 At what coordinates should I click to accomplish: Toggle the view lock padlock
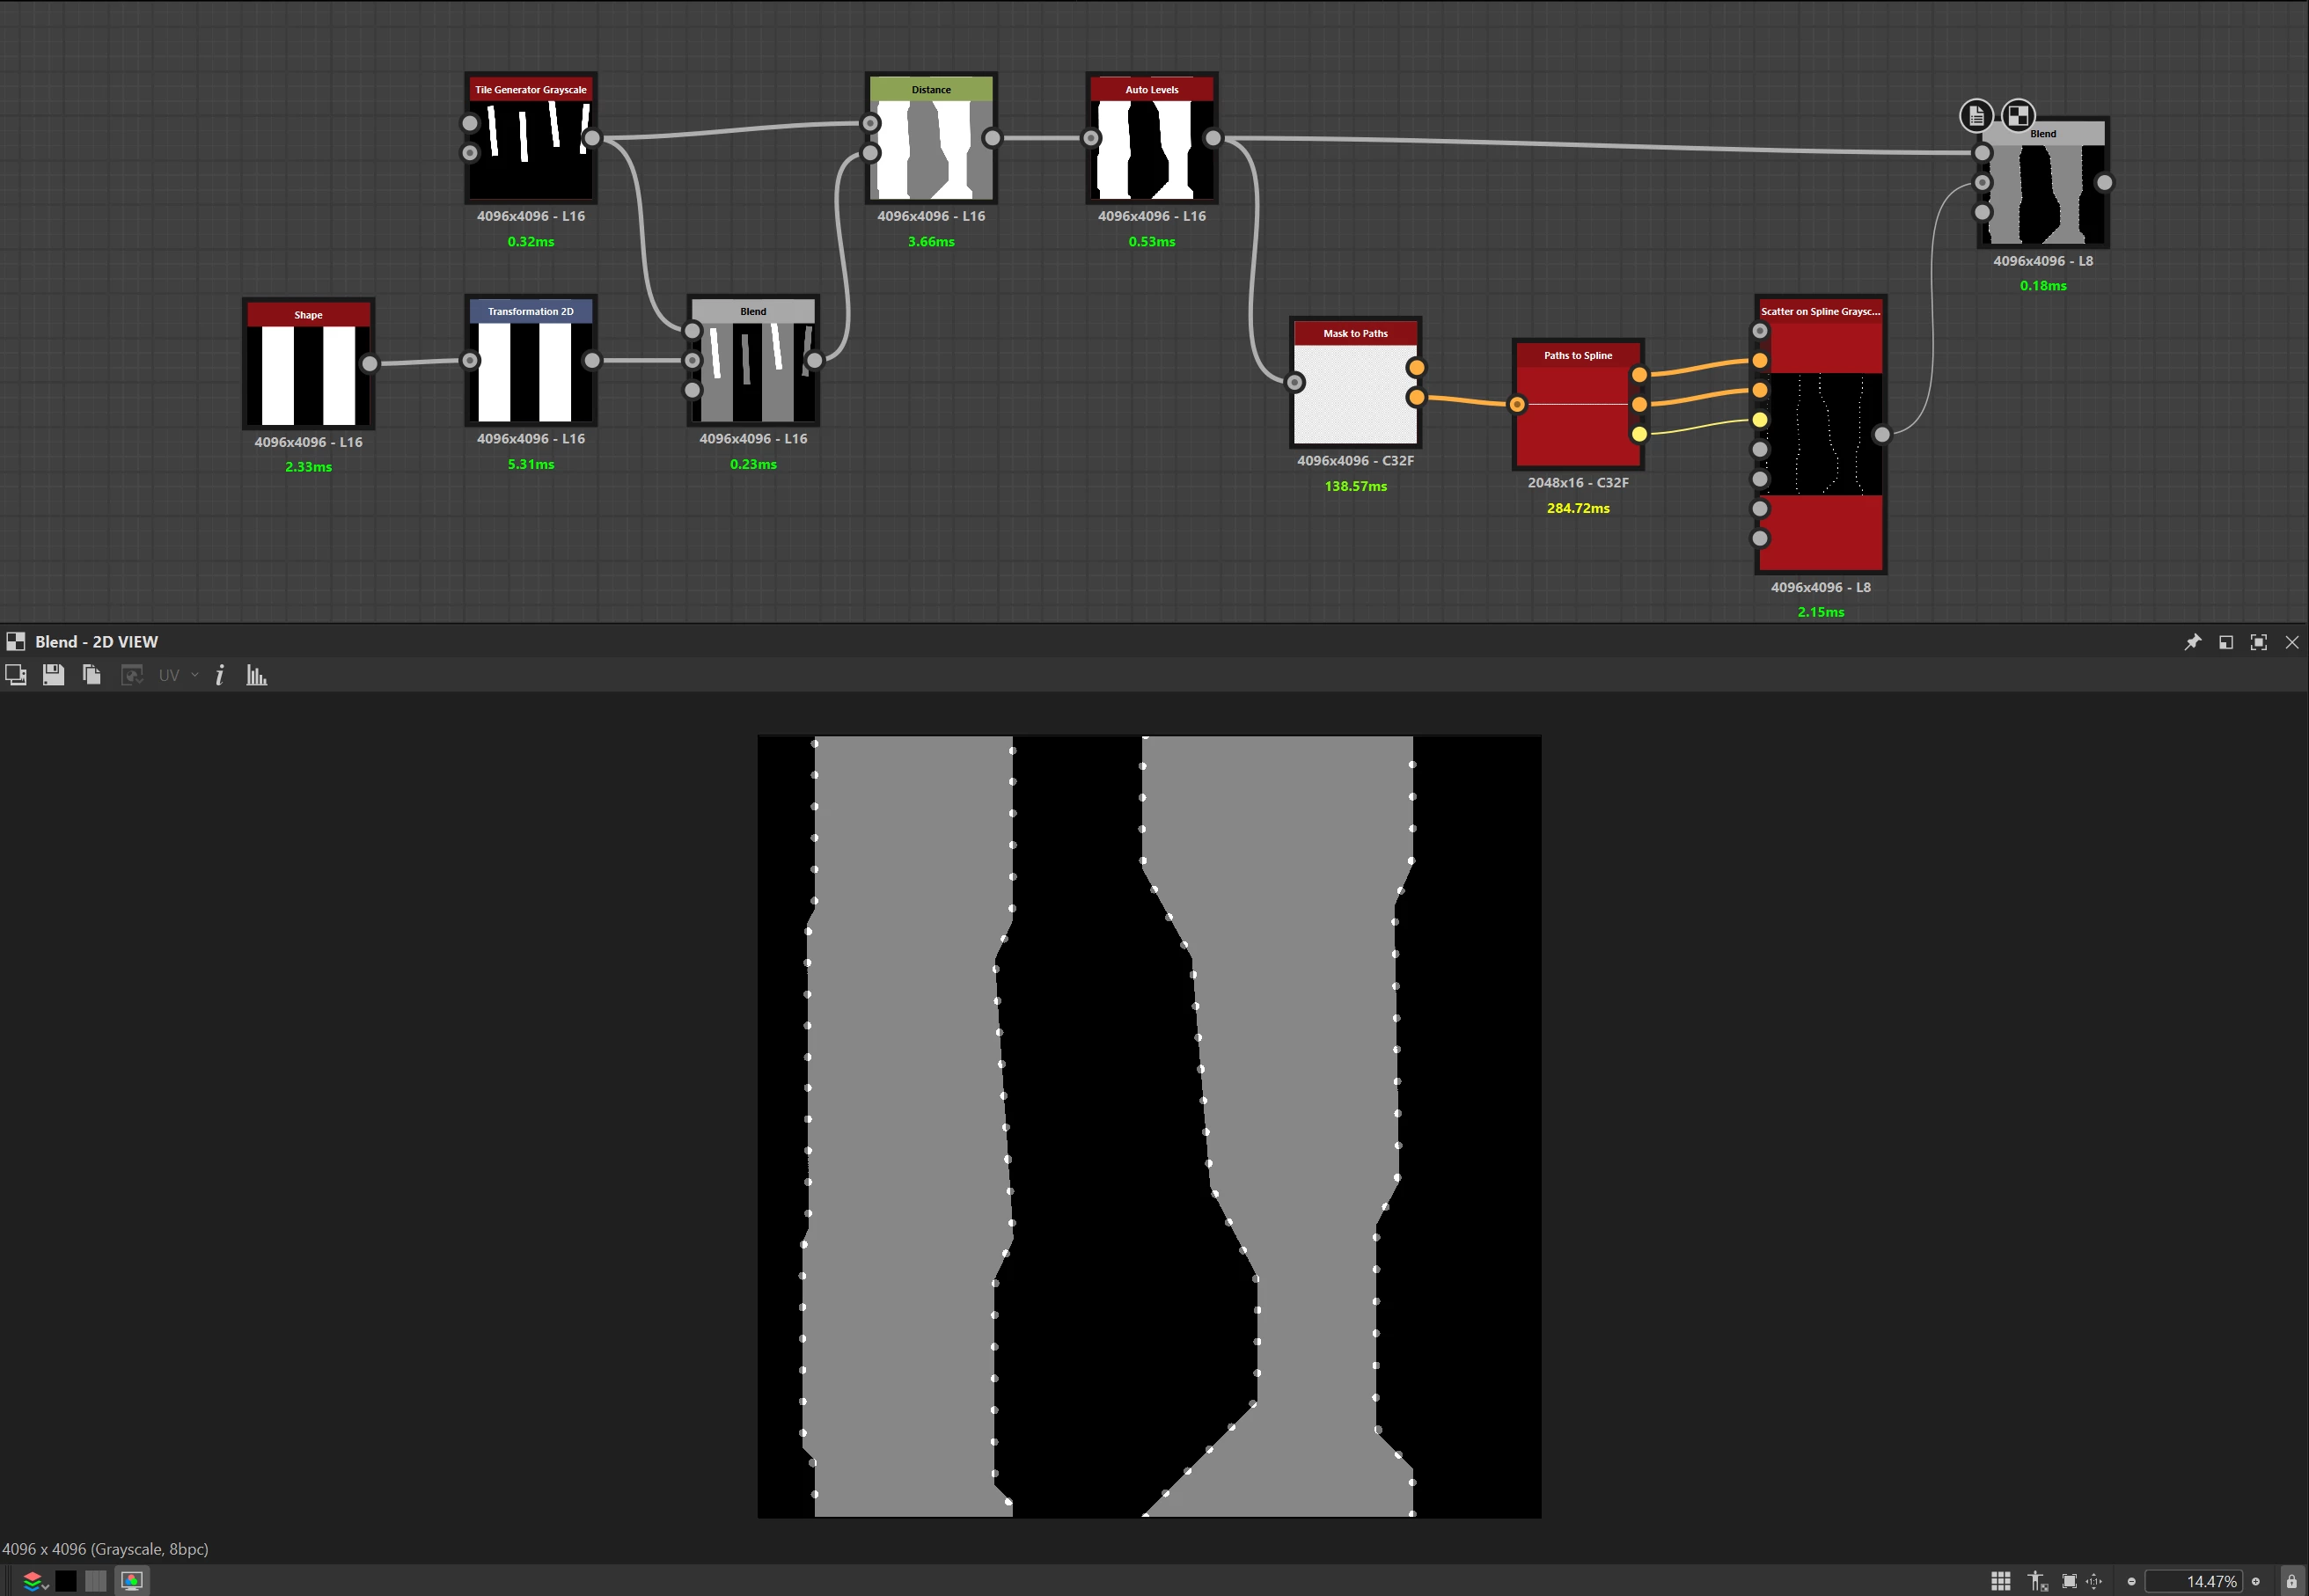click(2291, 1581)
